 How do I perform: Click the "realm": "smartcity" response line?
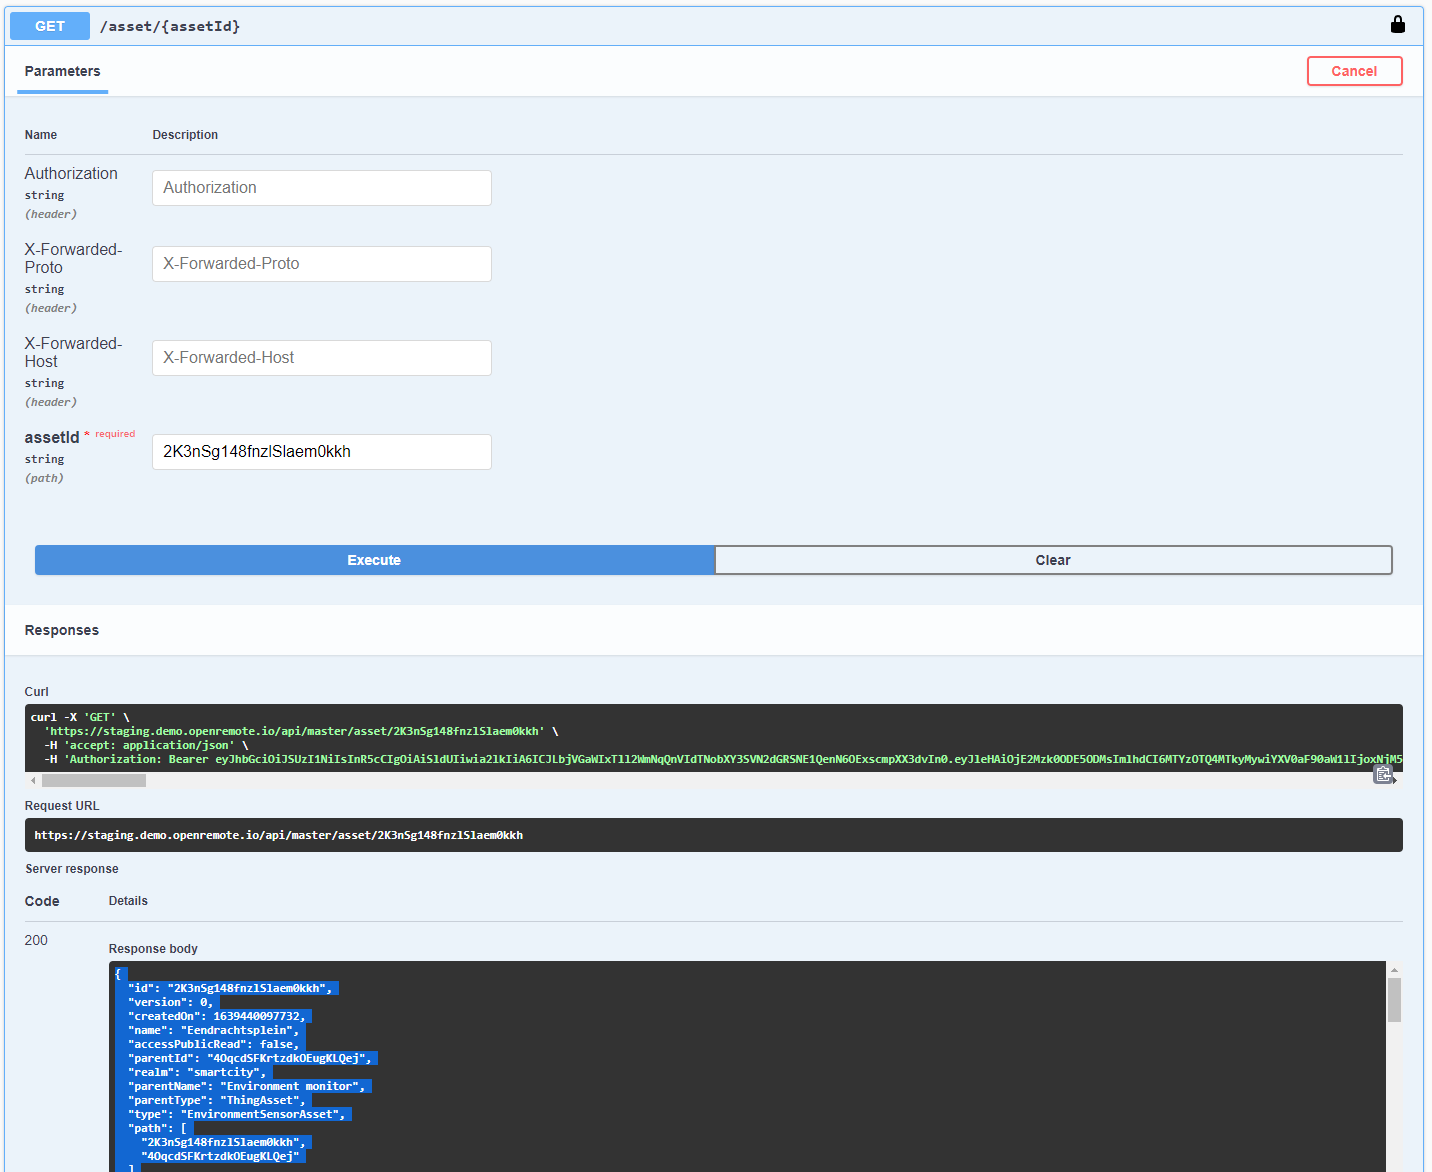[x=196, y=1072]
